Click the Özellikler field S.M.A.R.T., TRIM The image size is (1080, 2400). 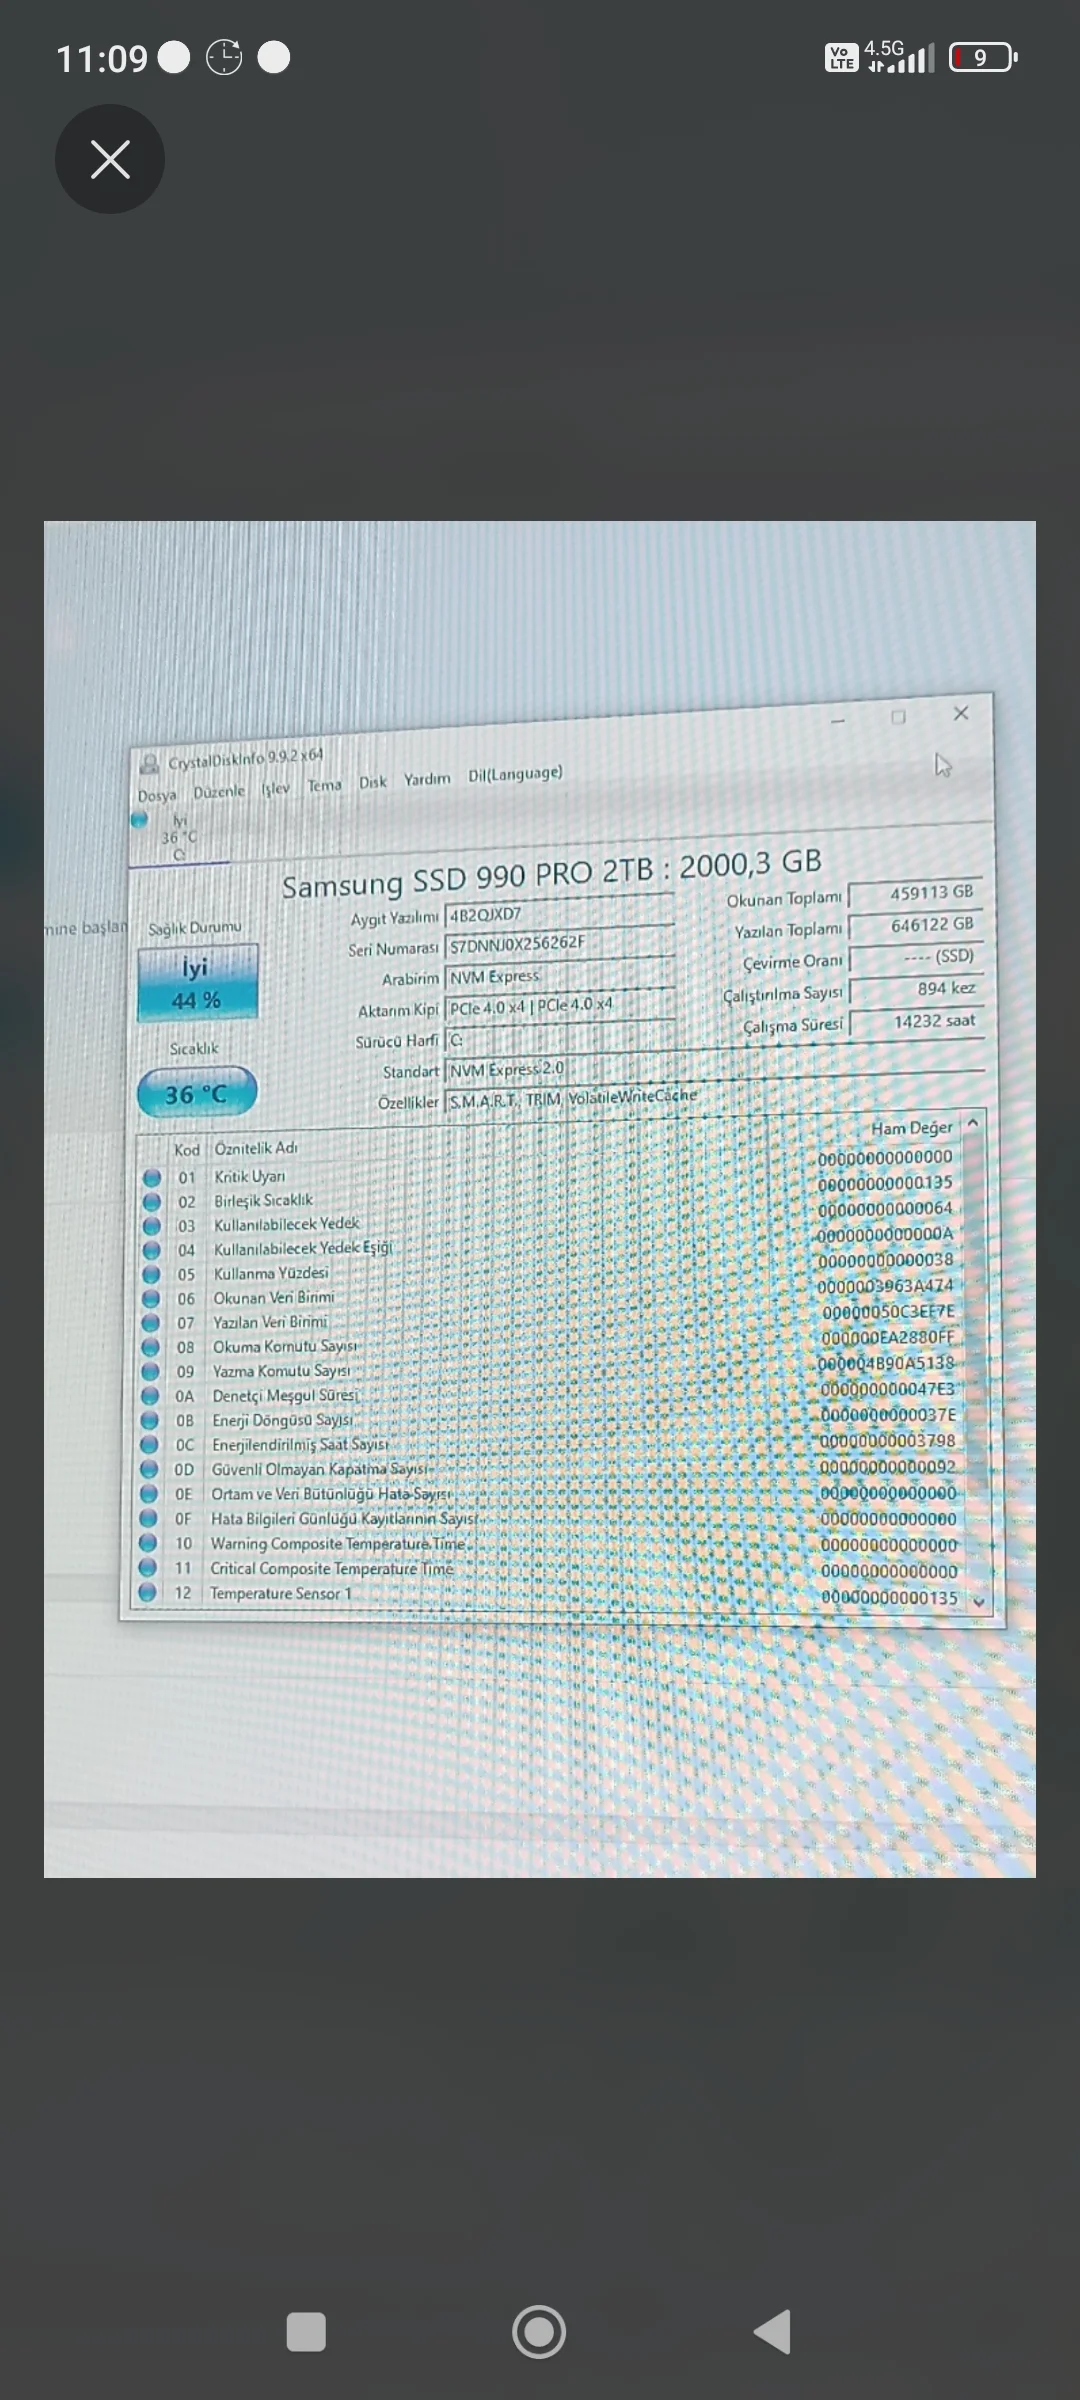point(715,1095)
